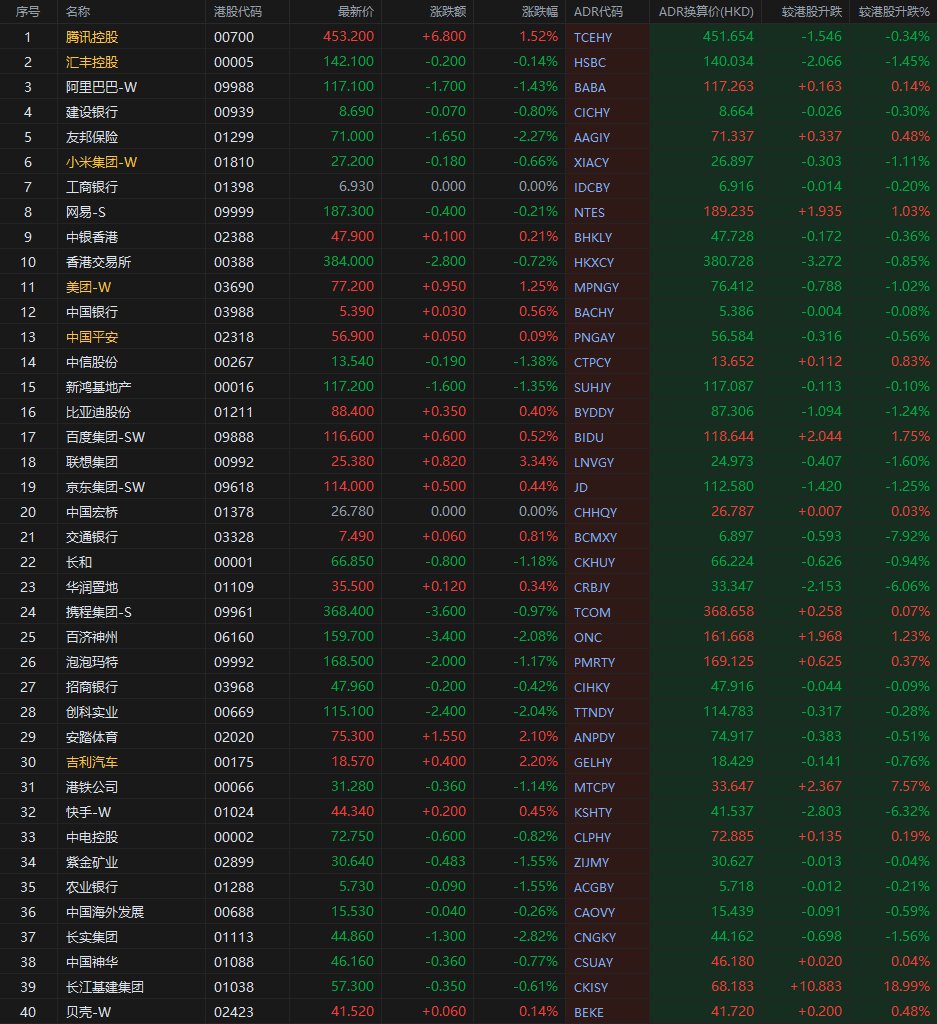Viewport: 937px width, 1024px height.
Task: Sort by 涨跌额 column header
Action: tap(448, 12)
